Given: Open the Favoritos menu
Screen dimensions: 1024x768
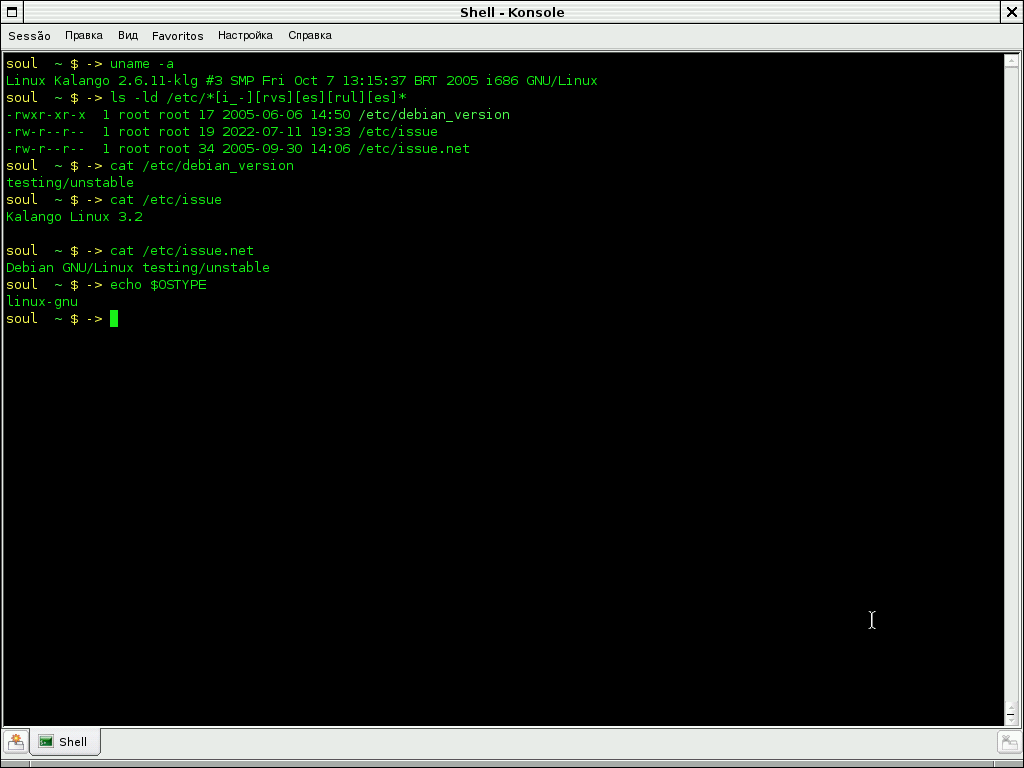Looking at the screenshot, I should (178, 36).
